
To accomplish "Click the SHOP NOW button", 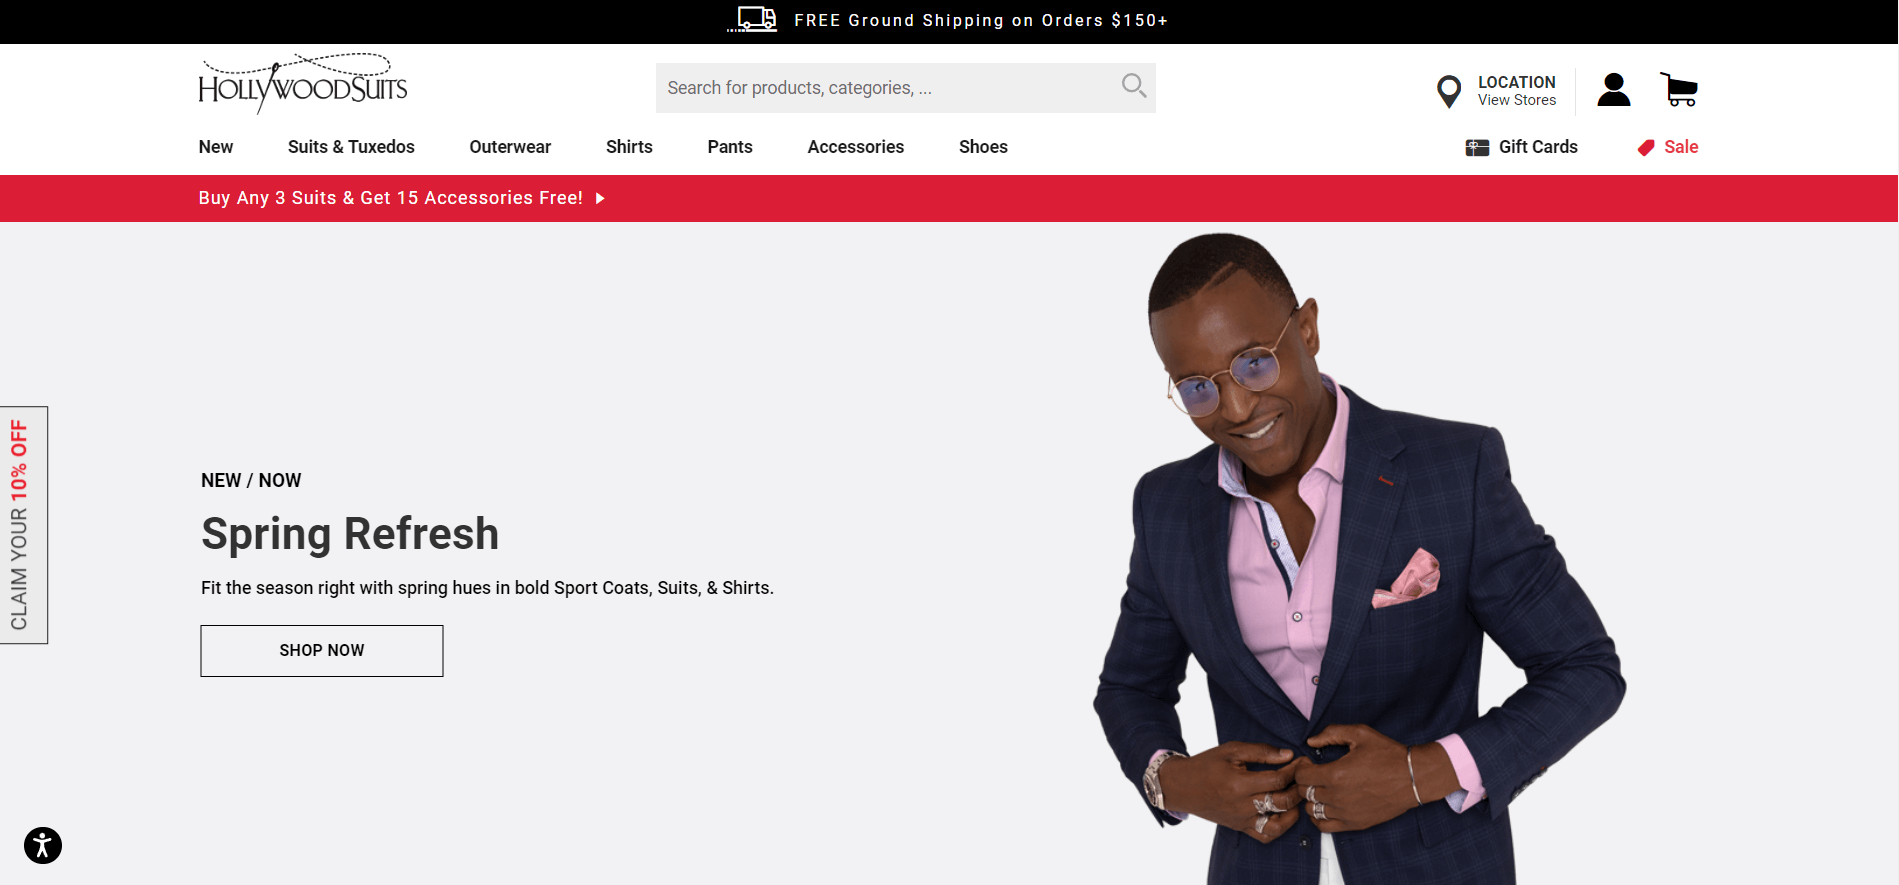I will [322, 651].
